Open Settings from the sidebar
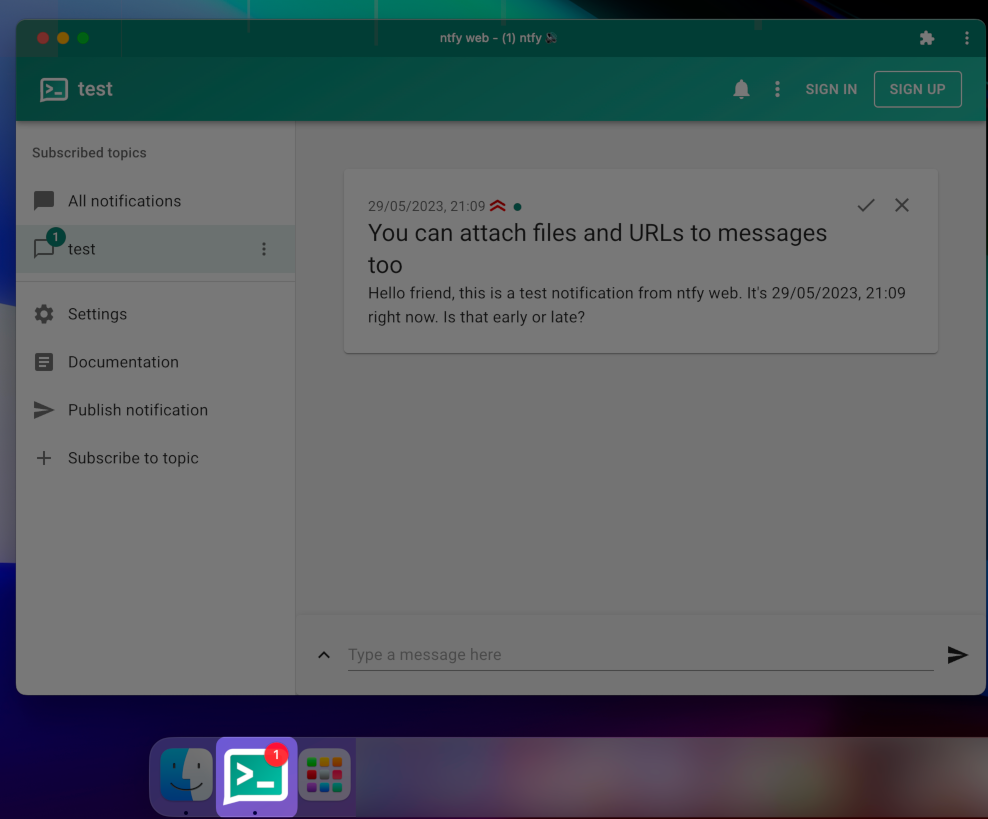 pyautogui.click(x=97, y=314)
